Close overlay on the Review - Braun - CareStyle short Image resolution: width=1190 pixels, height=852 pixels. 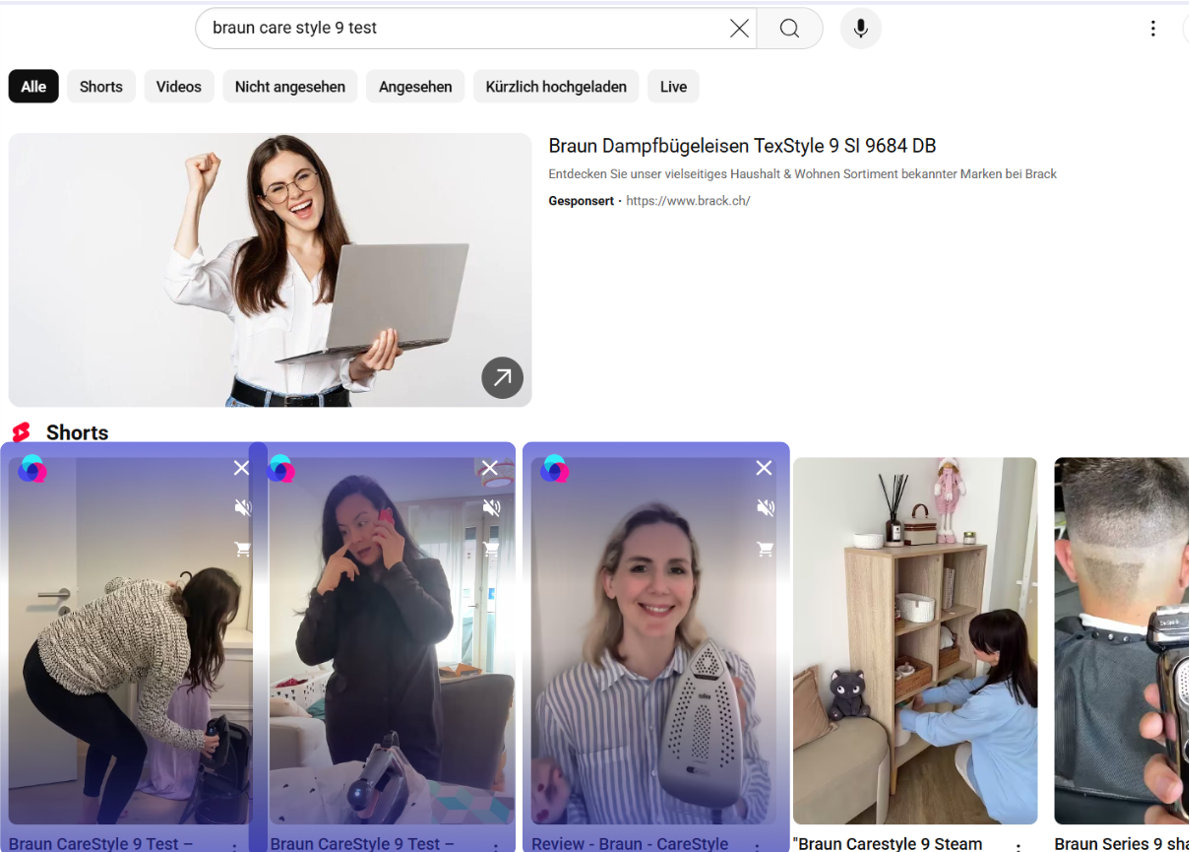pyautogui.click(x=763, y=467)
